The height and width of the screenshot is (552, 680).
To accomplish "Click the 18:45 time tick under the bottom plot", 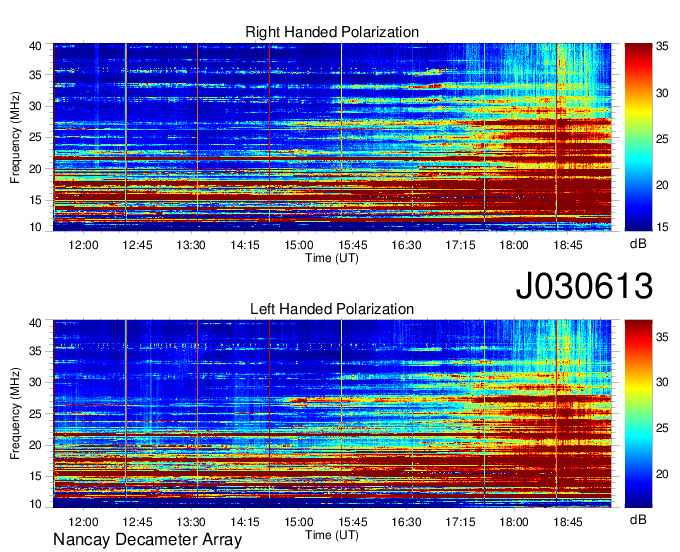I will pyautogui.click(x=568, y=522).
